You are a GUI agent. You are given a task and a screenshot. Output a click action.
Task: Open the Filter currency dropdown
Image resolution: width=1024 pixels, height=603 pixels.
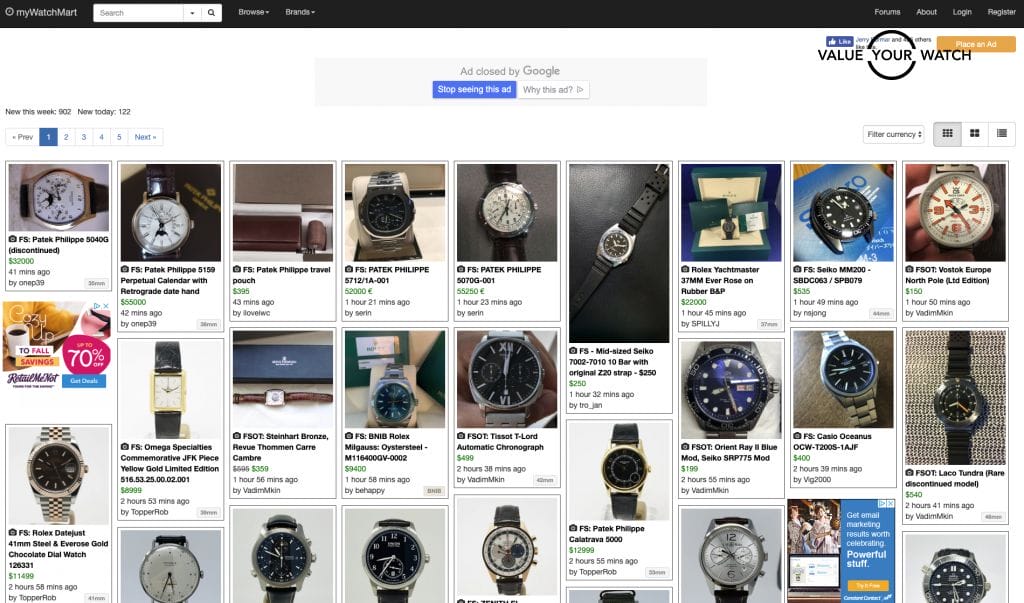point(894,134)
